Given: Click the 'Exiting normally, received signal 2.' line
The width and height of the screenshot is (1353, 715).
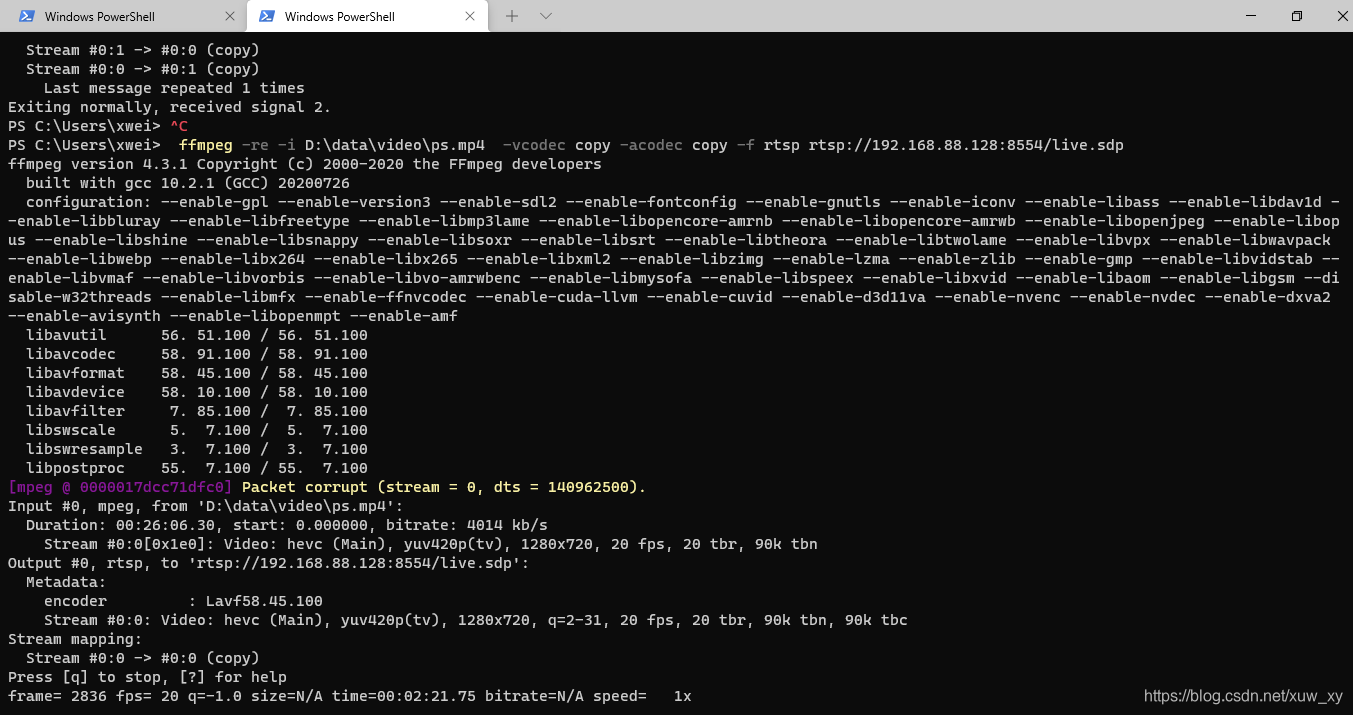Looking at the screenshot, I should (x=169, y=107).
